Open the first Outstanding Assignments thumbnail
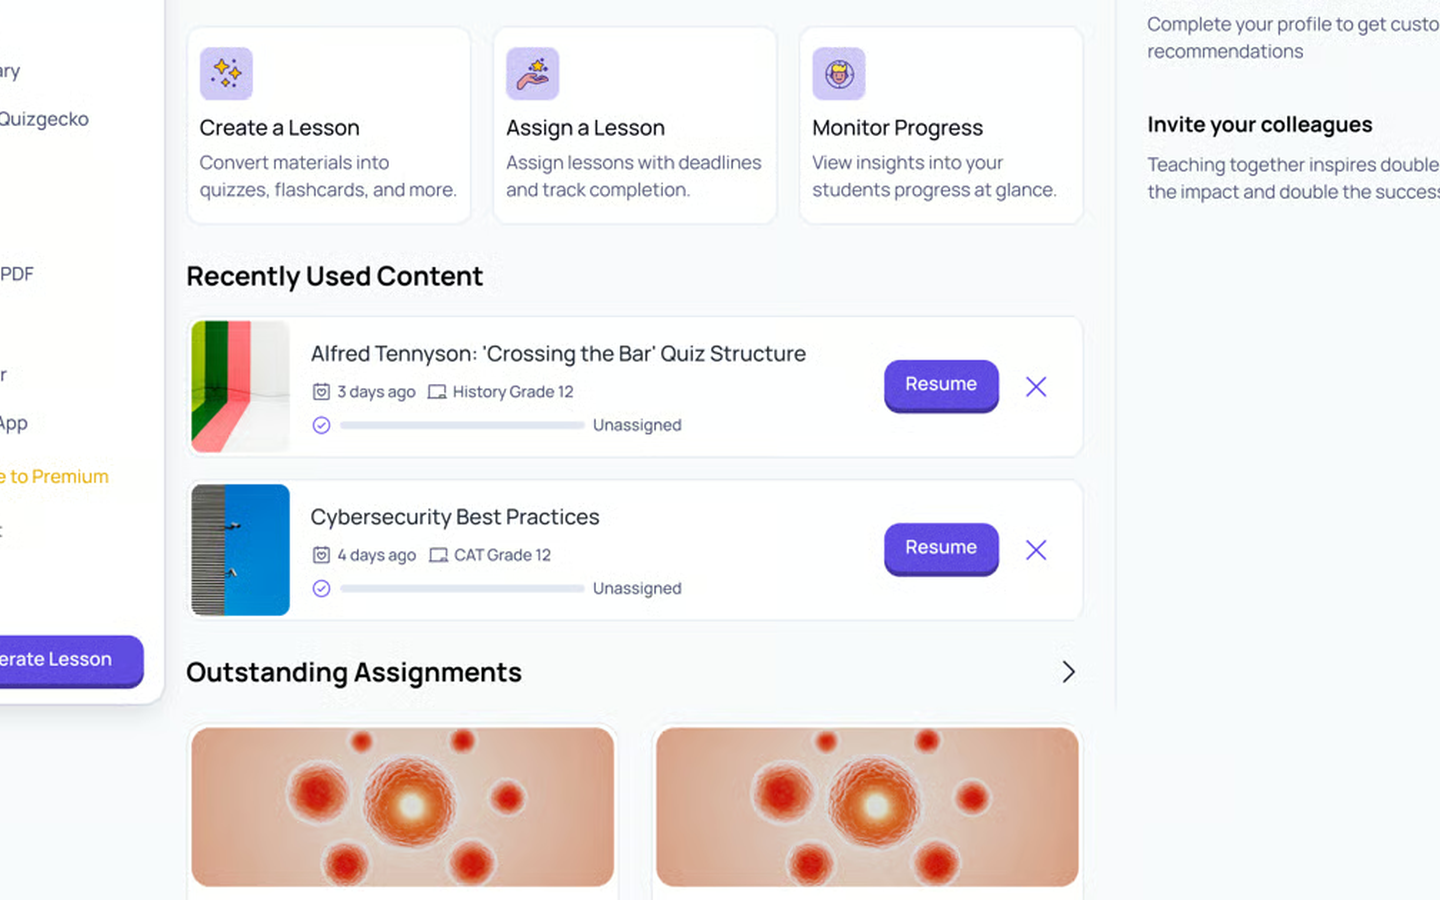1440x900 pixels. point(402,807)
